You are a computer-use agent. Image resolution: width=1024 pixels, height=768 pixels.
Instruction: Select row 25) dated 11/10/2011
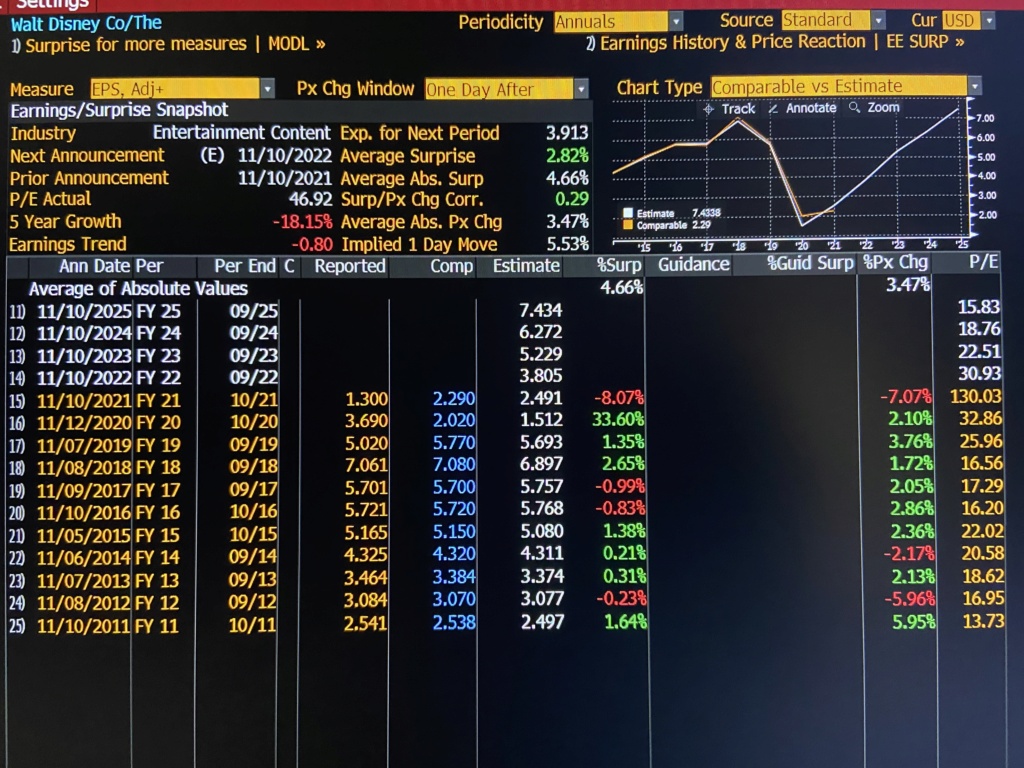505,624
